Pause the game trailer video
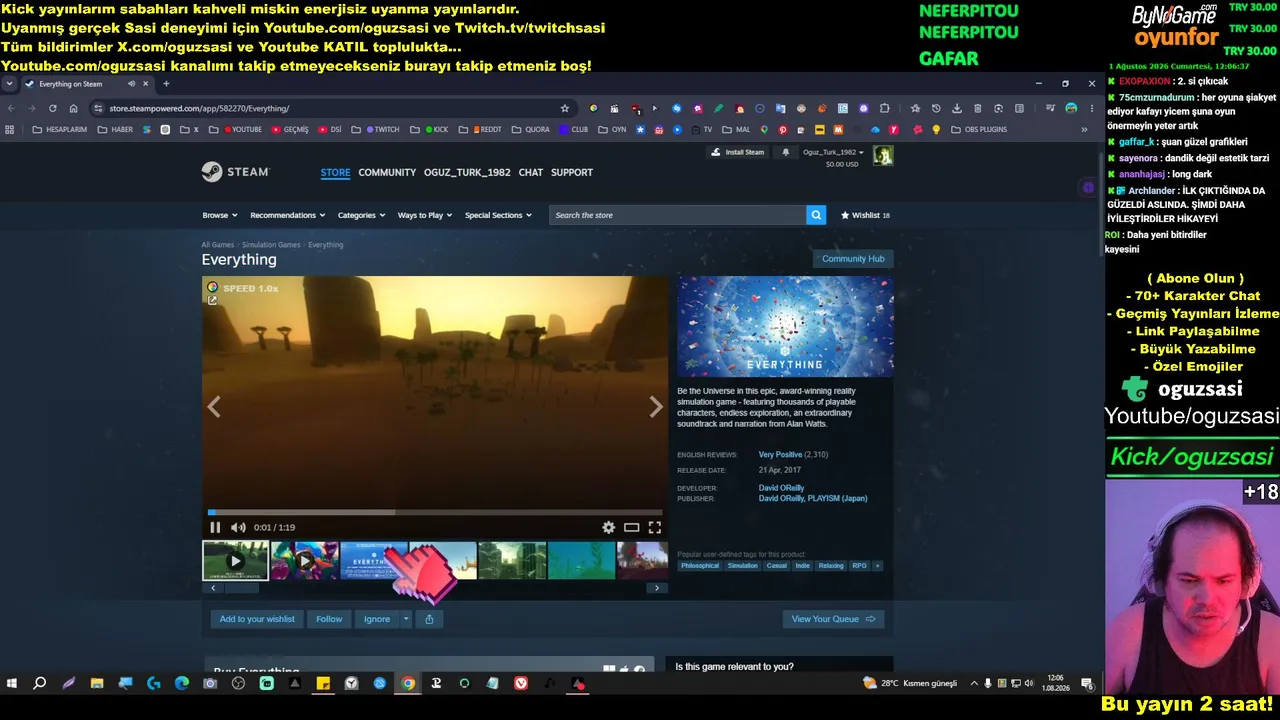1280x720 pixels. pos(215,527)
